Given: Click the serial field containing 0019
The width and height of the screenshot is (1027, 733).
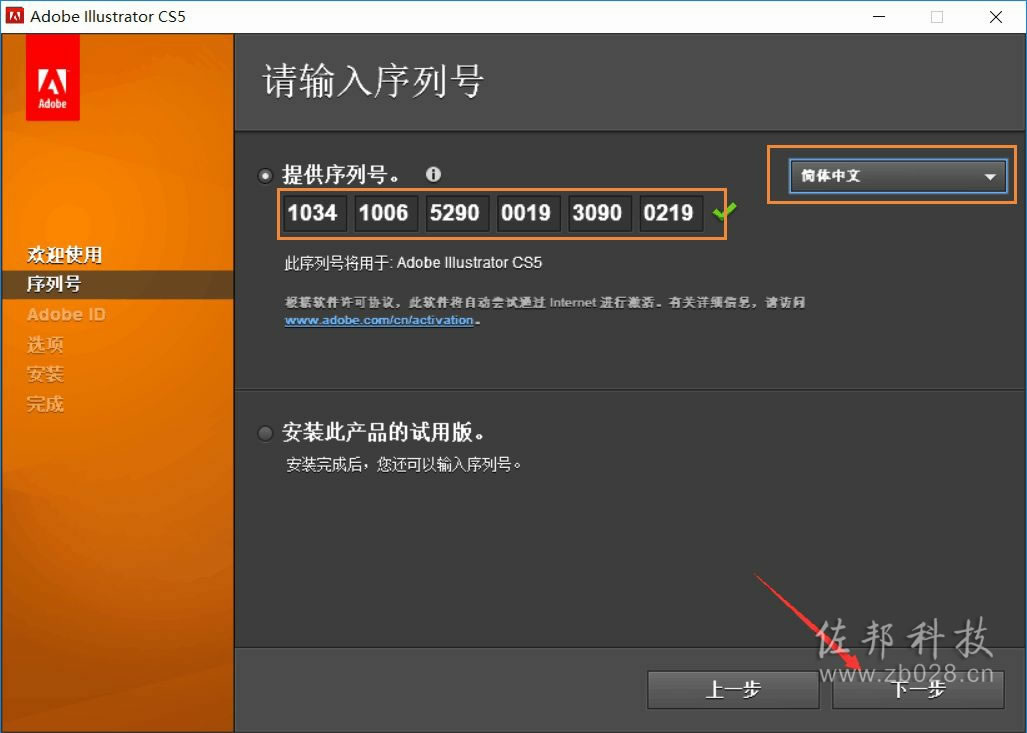Looking at the screenshot, I should (528, 213).
